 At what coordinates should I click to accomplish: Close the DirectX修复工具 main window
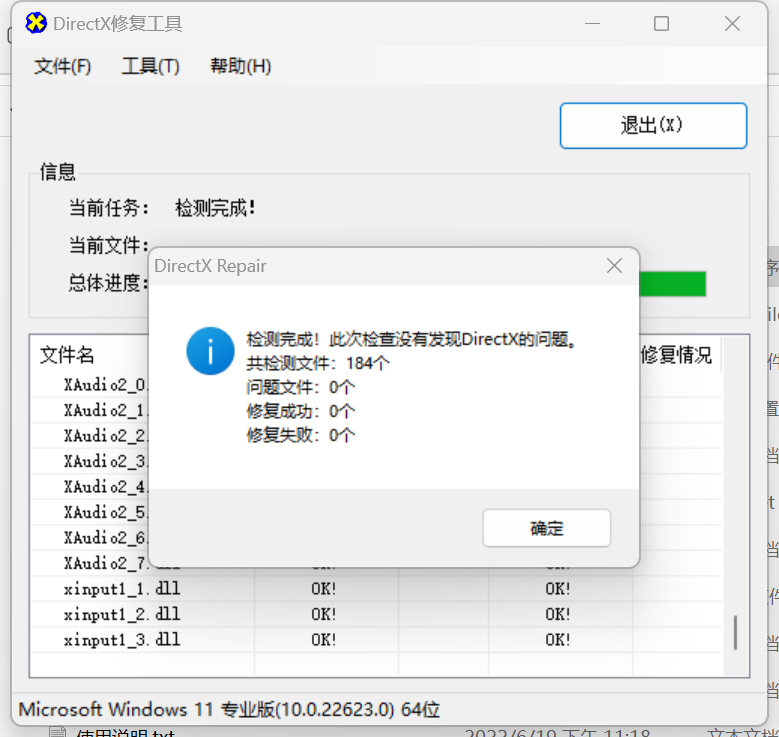coord(732,23)
